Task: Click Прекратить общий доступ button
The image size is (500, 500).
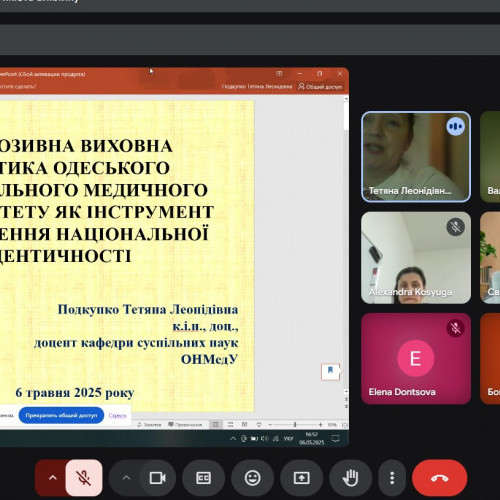Action: click(61, 415)
